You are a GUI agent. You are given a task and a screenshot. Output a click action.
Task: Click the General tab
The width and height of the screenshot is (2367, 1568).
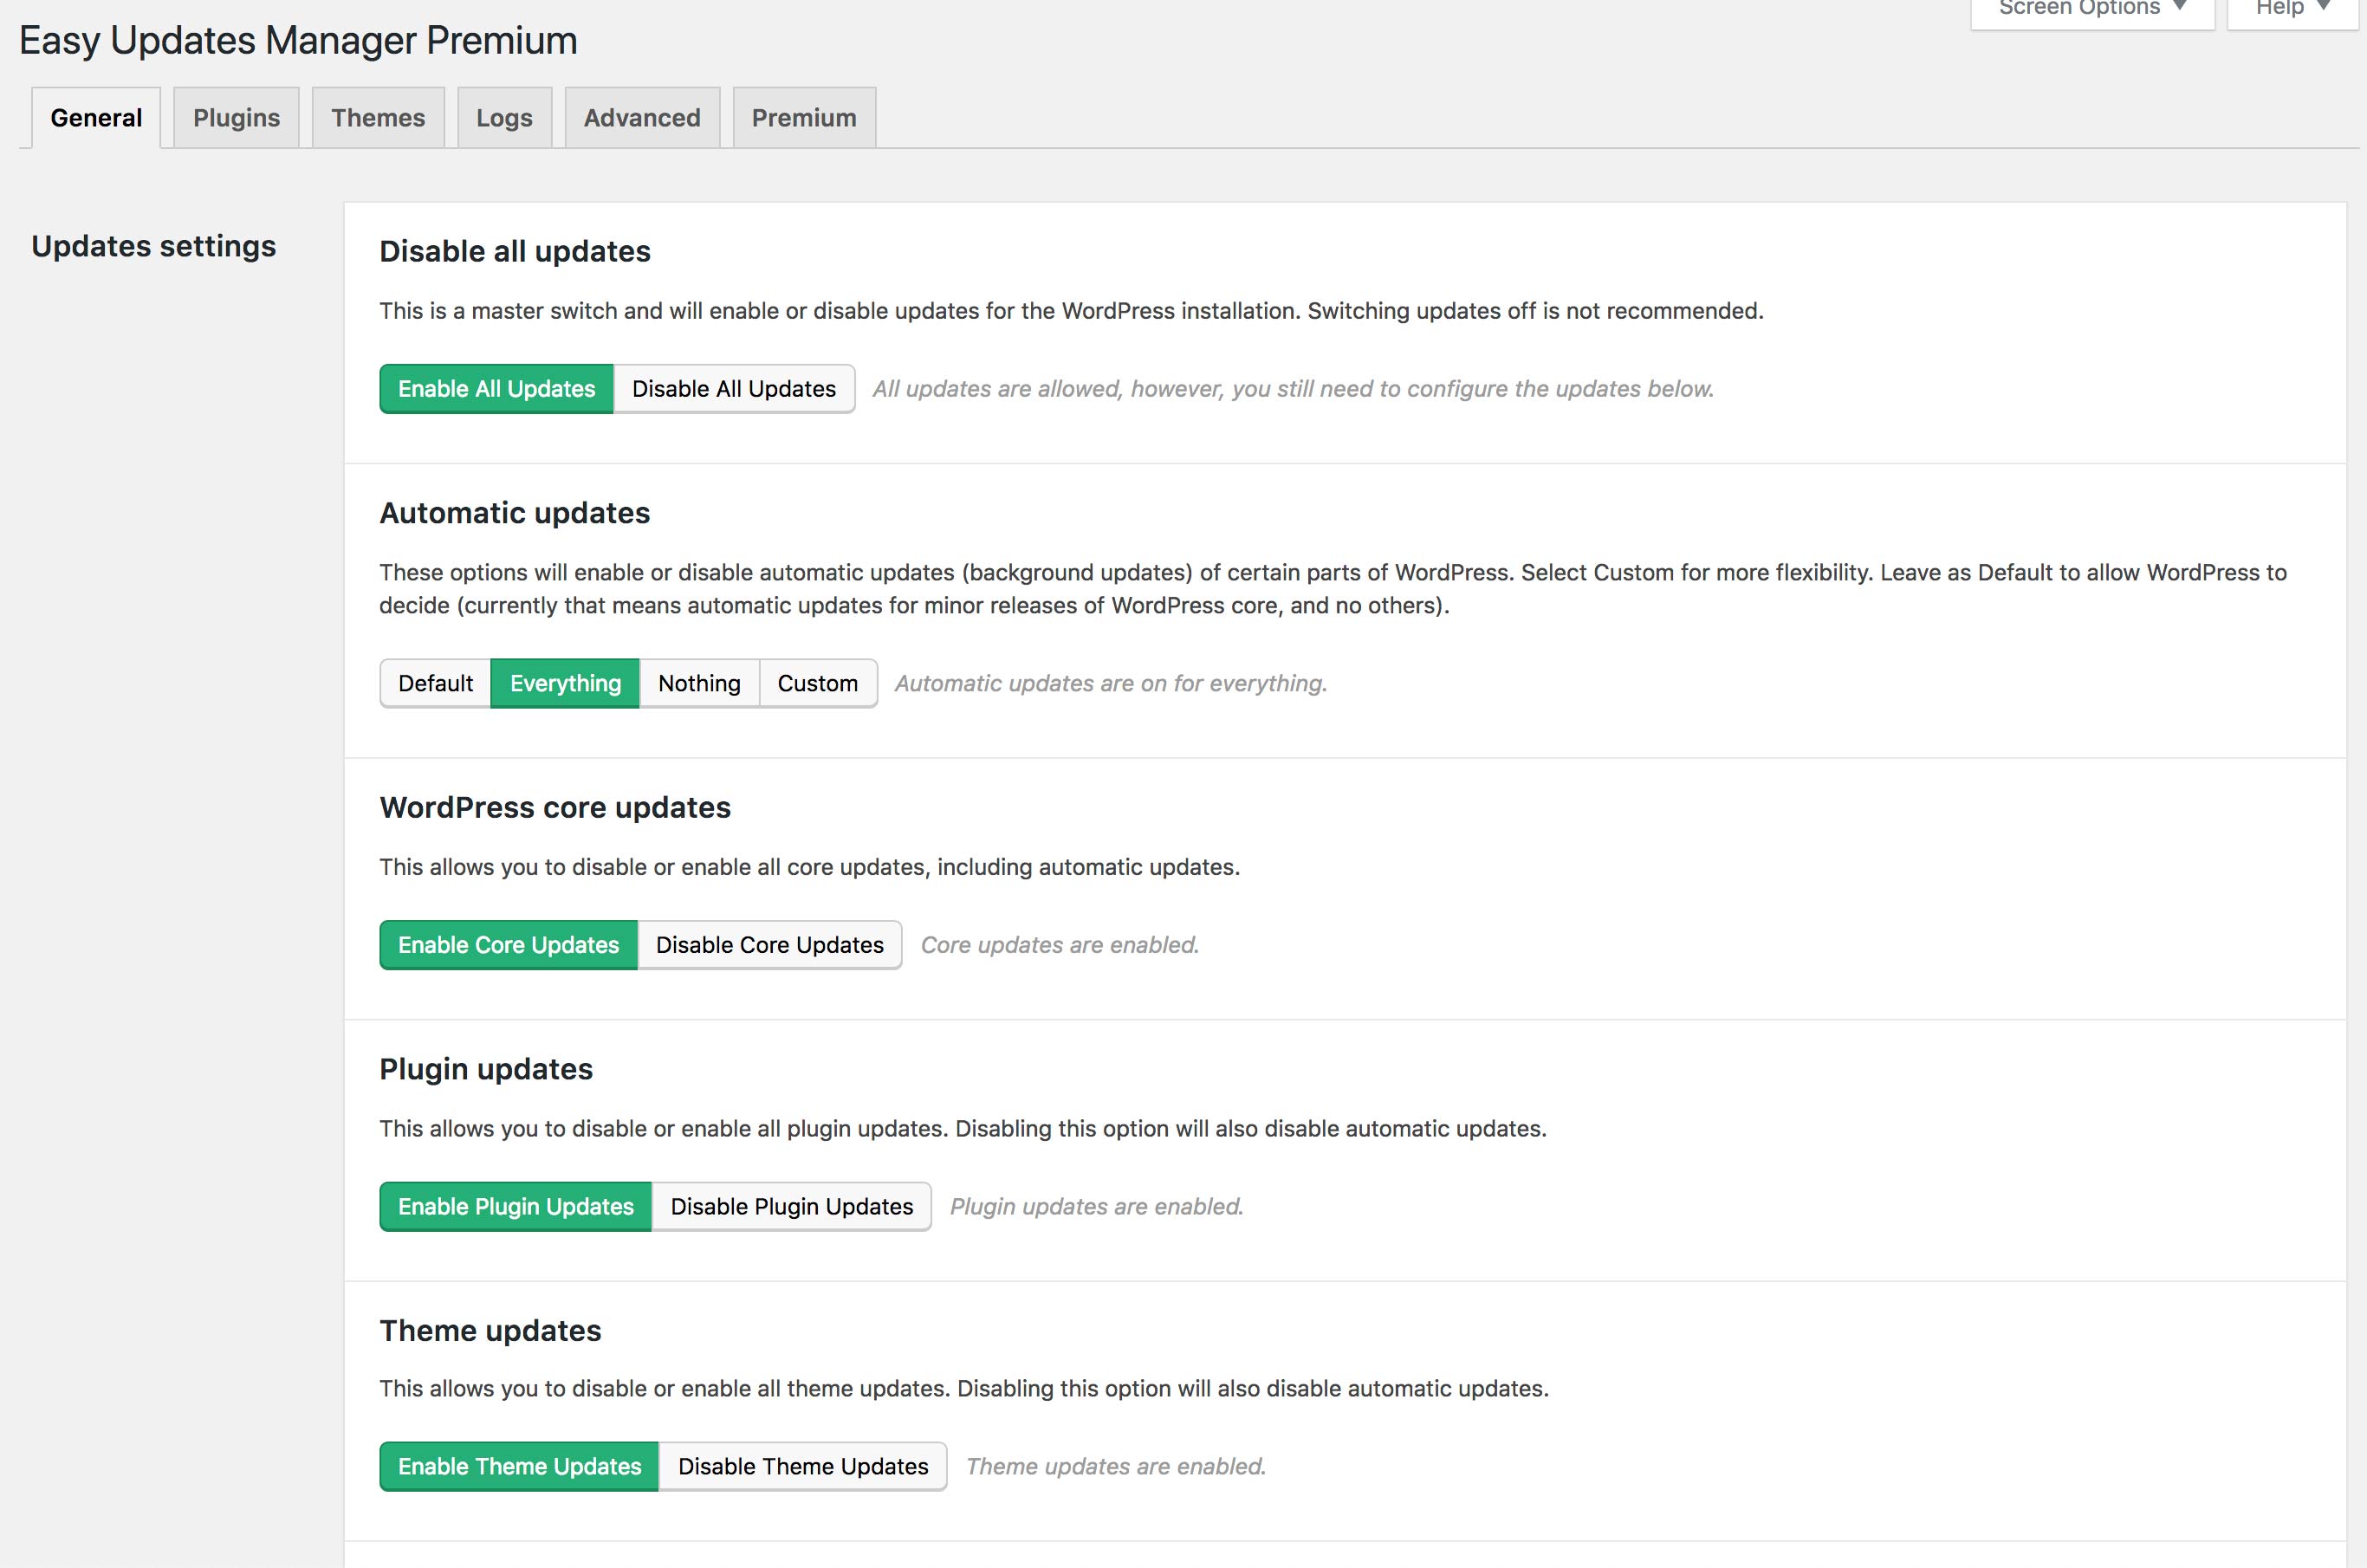96,117
